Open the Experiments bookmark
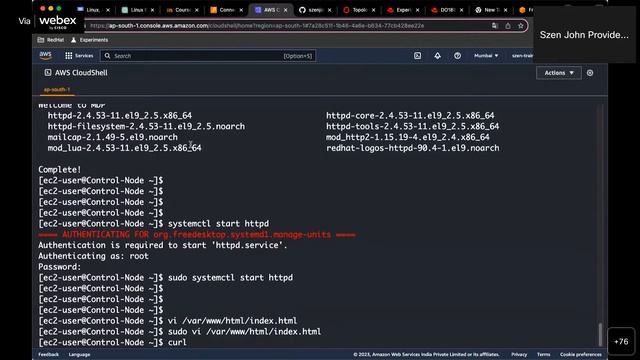This screenshot has width=640, height=360. pyautogui.click(x=89, y=40)
